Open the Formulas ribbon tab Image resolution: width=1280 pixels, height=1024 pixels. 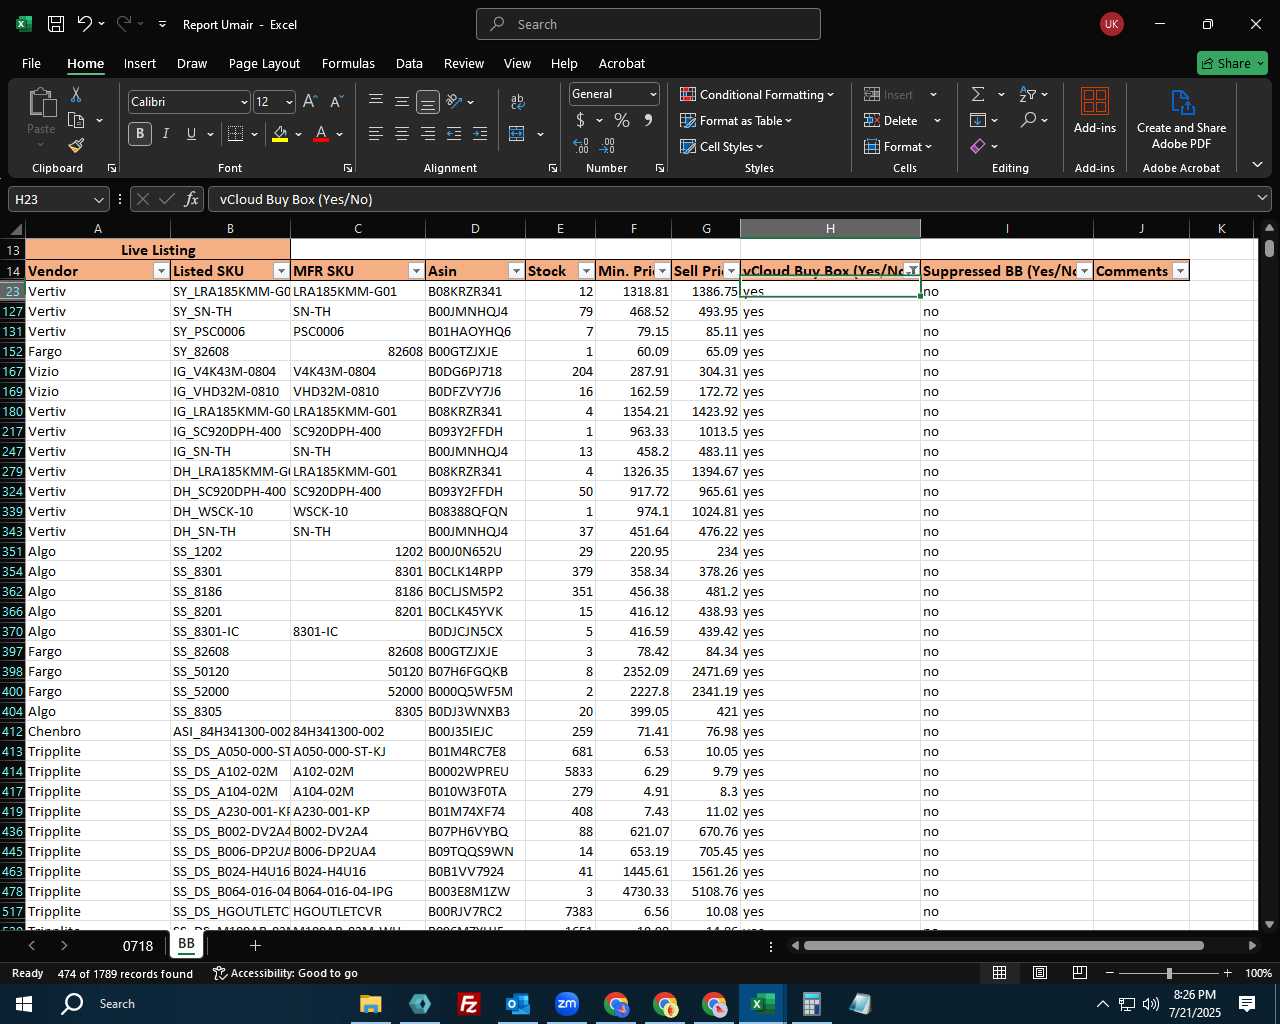[348, 63]
